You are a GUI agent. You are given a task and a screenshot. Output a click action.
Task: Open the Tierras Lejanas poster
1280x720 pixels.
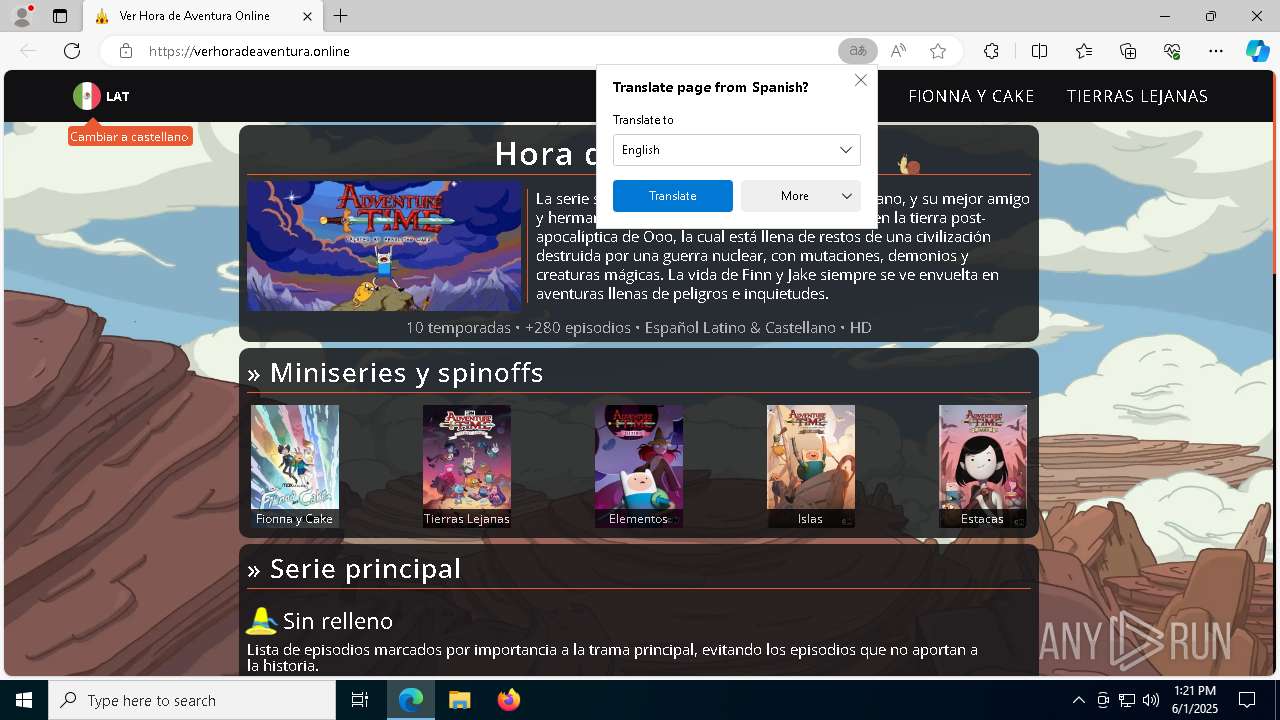(x=467, y=466)
